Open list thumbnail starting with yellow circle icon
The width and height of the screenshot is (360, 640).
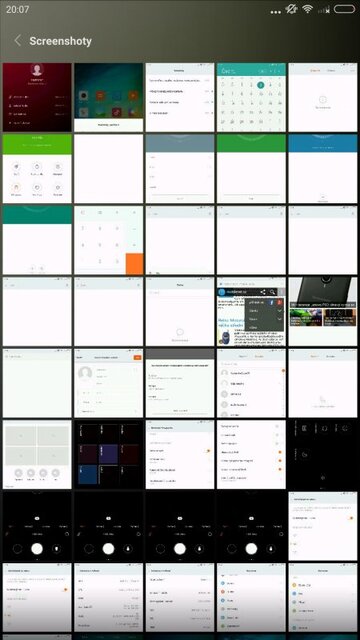pos(322,597)
